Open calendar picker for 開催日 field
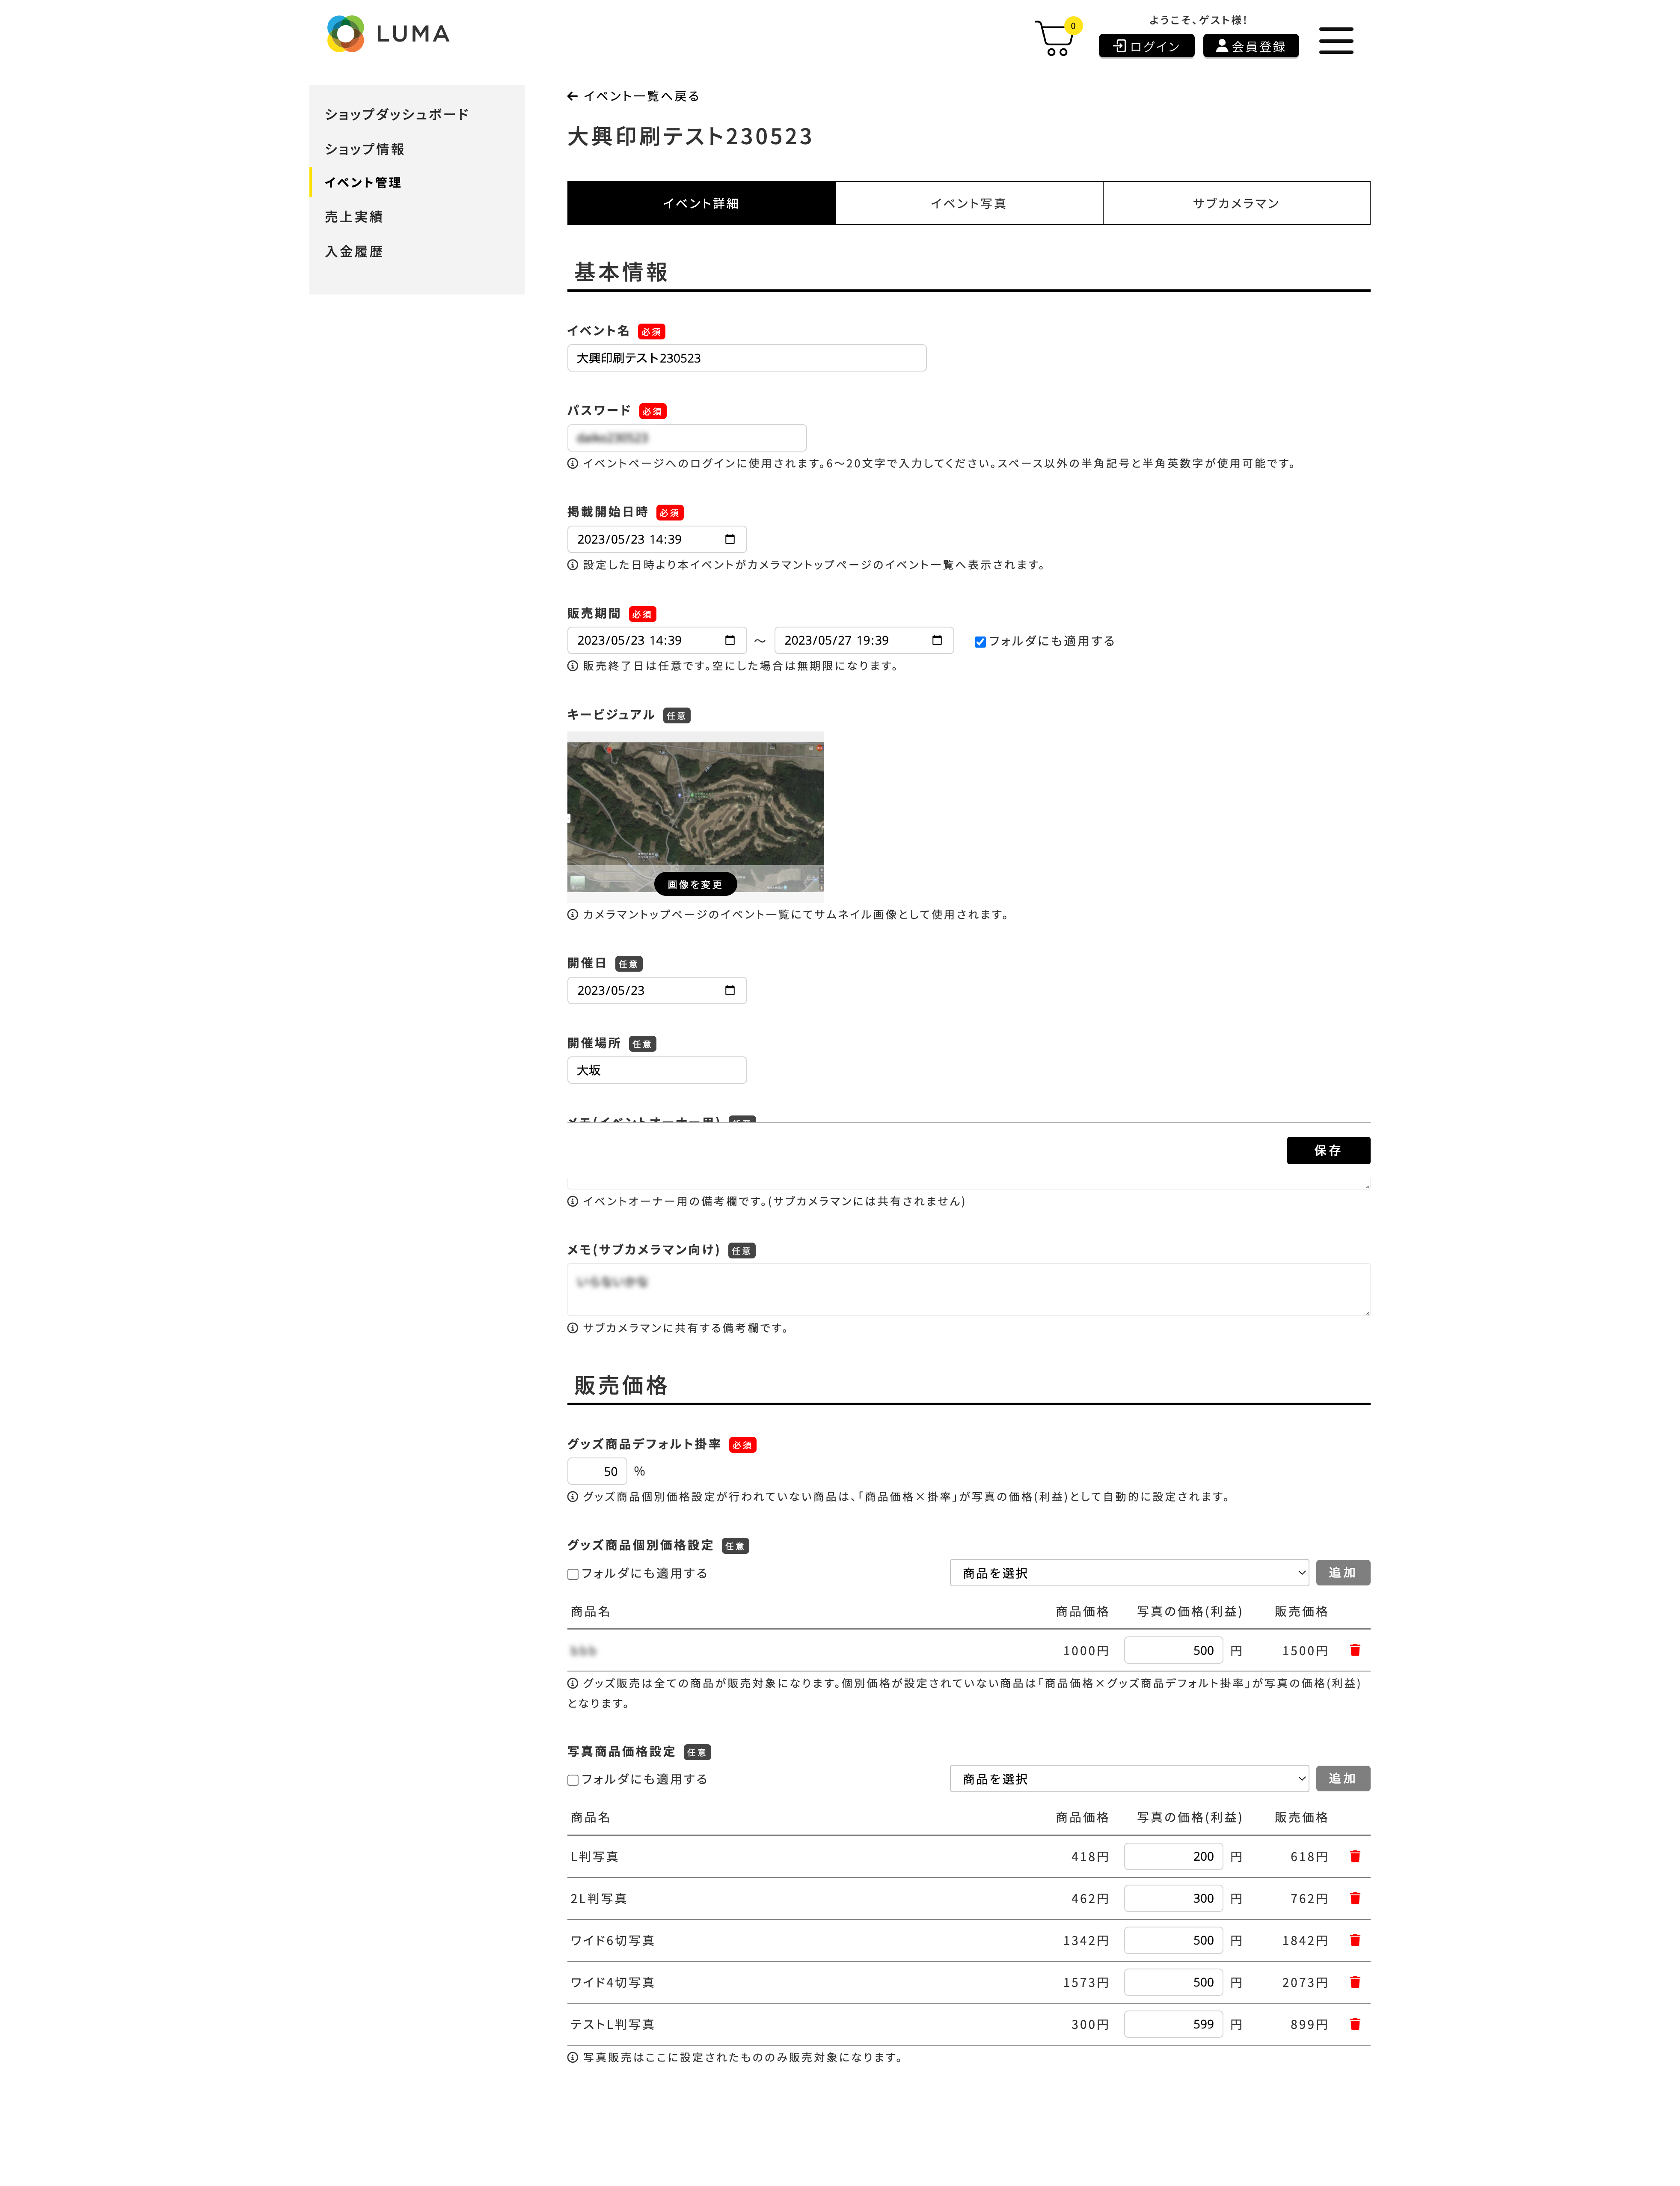Viewport: 1680px width, 2186px height. coord(729,990)
